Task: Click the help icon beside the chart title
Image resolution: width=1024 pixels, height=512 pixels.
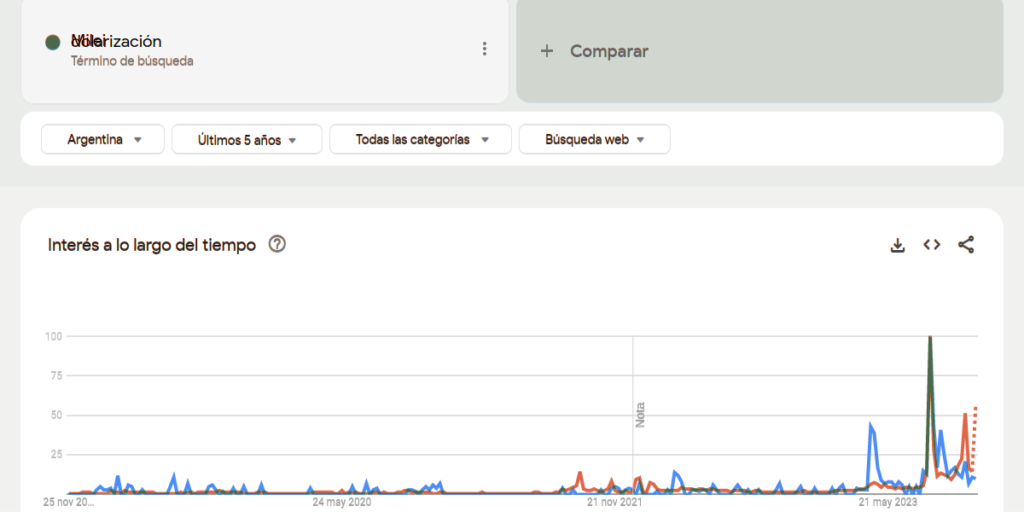Action: pyautogui.click(x=277, y=244)
